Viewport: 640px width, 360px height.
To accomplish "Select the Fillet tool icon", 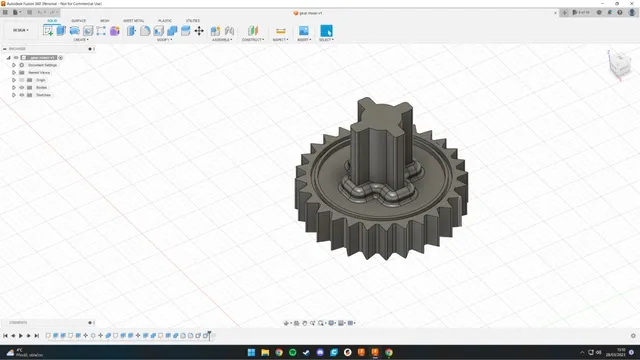I will [x=145, y=31].
